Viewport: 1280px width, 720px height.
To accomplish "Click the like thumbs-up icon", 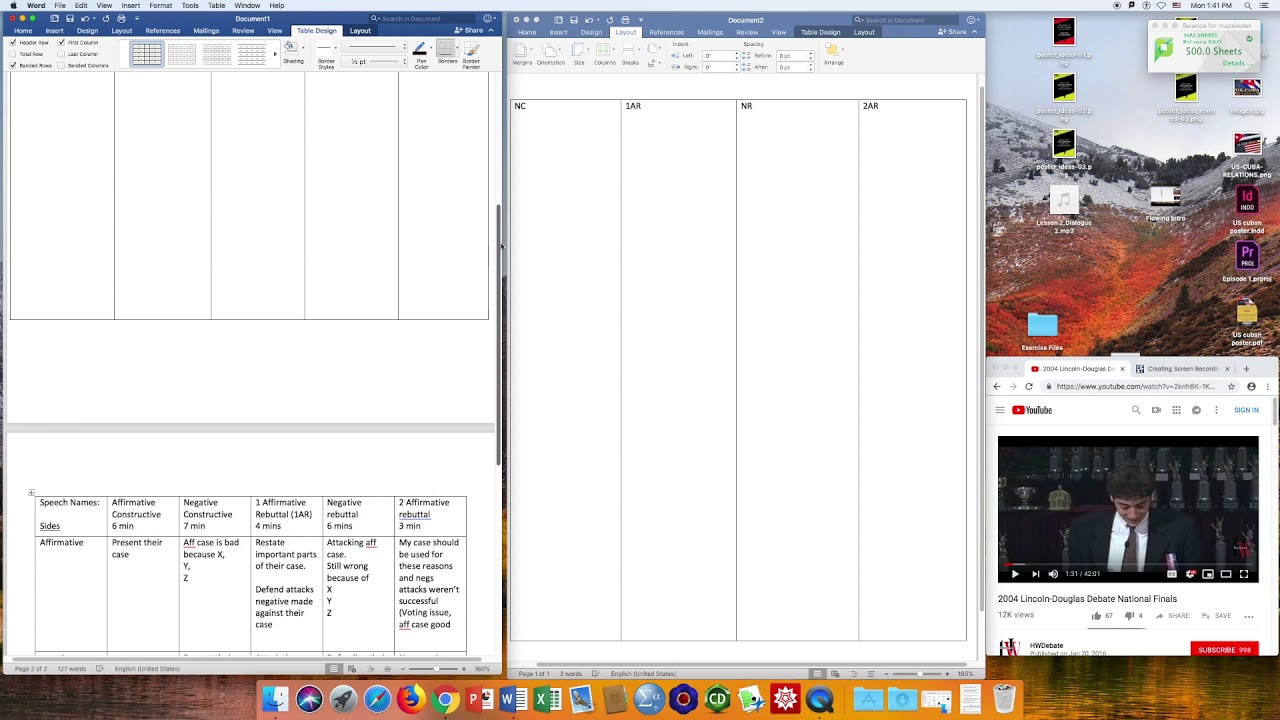I will click(1096, 616).
